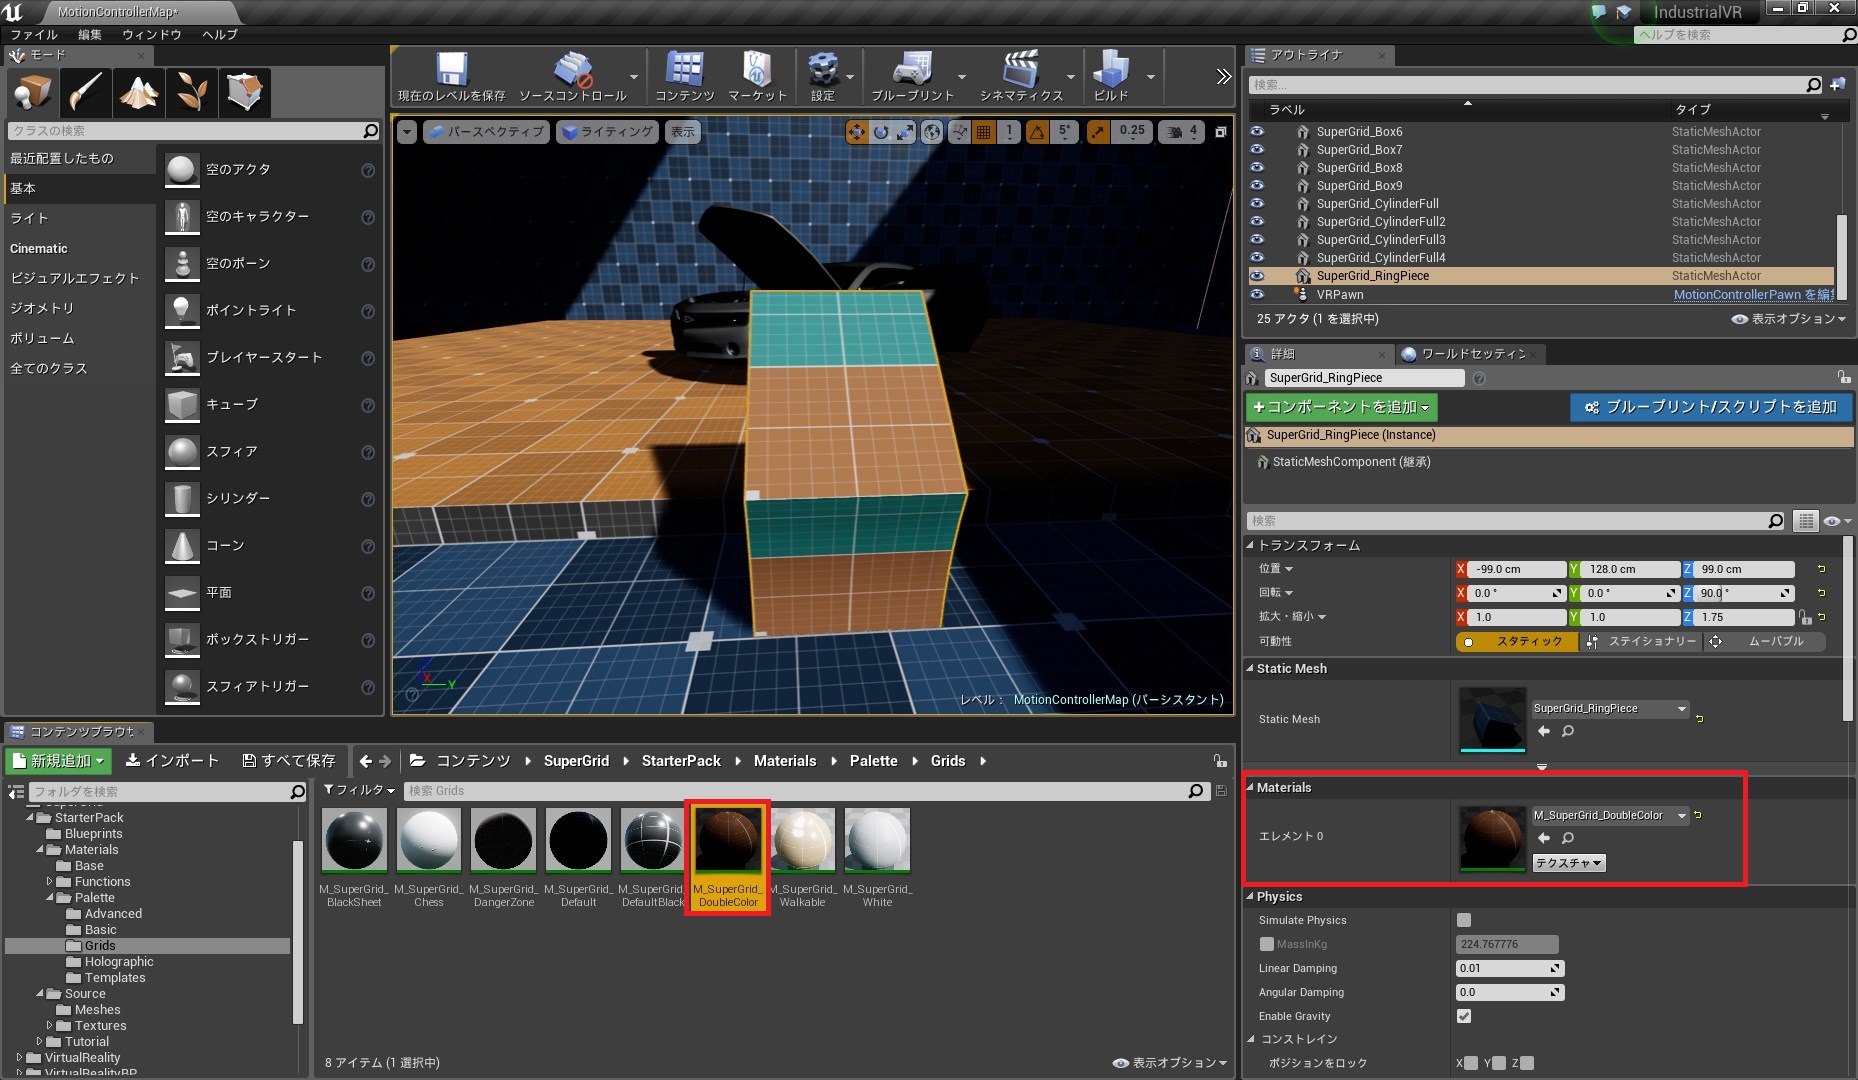Select the Paint mode brush icon
This screenshot has height=1080, width=1858.
(85, 92)
